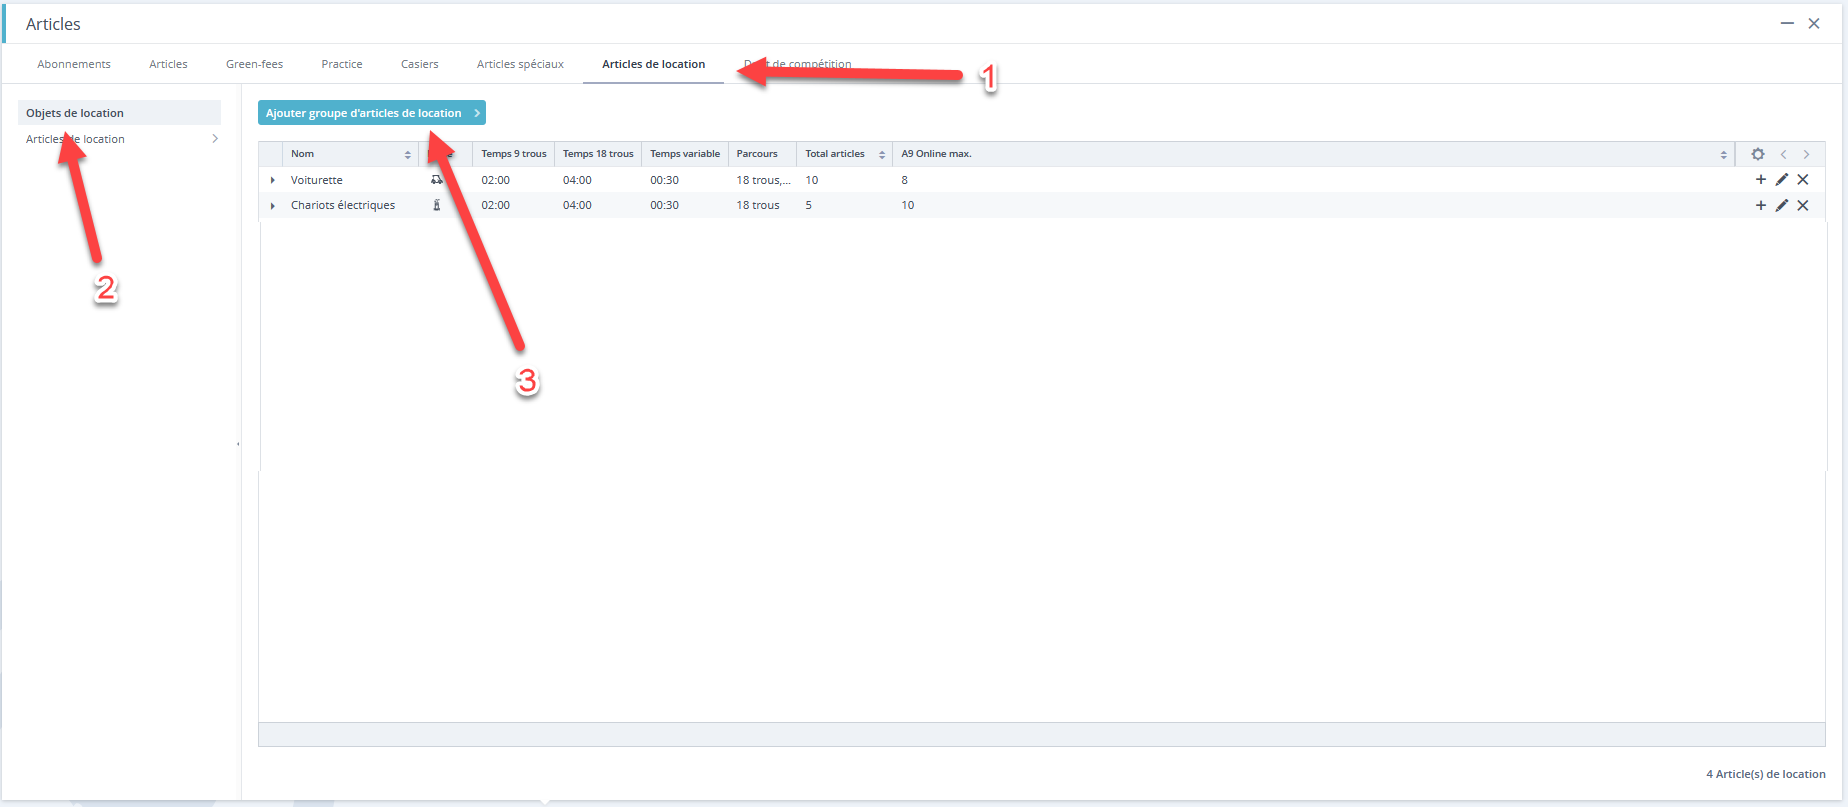Open the Casiers tab
Viewport: 1848px width, 807px height.
(420, 64)
